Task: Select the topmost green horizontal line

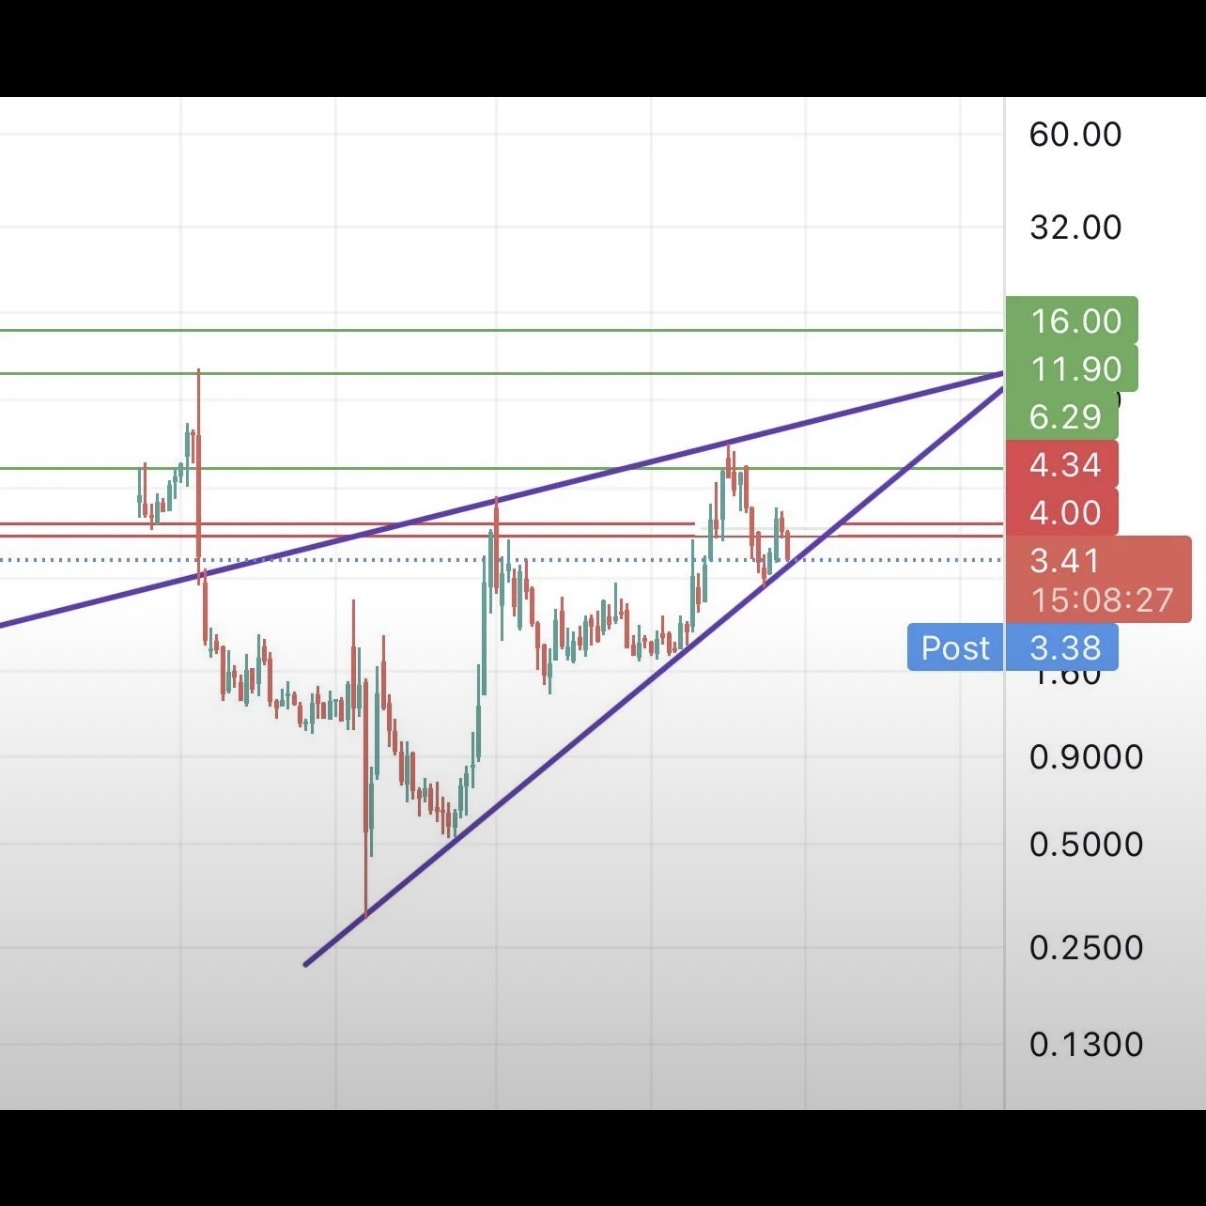Action: (x=500, y=330)
